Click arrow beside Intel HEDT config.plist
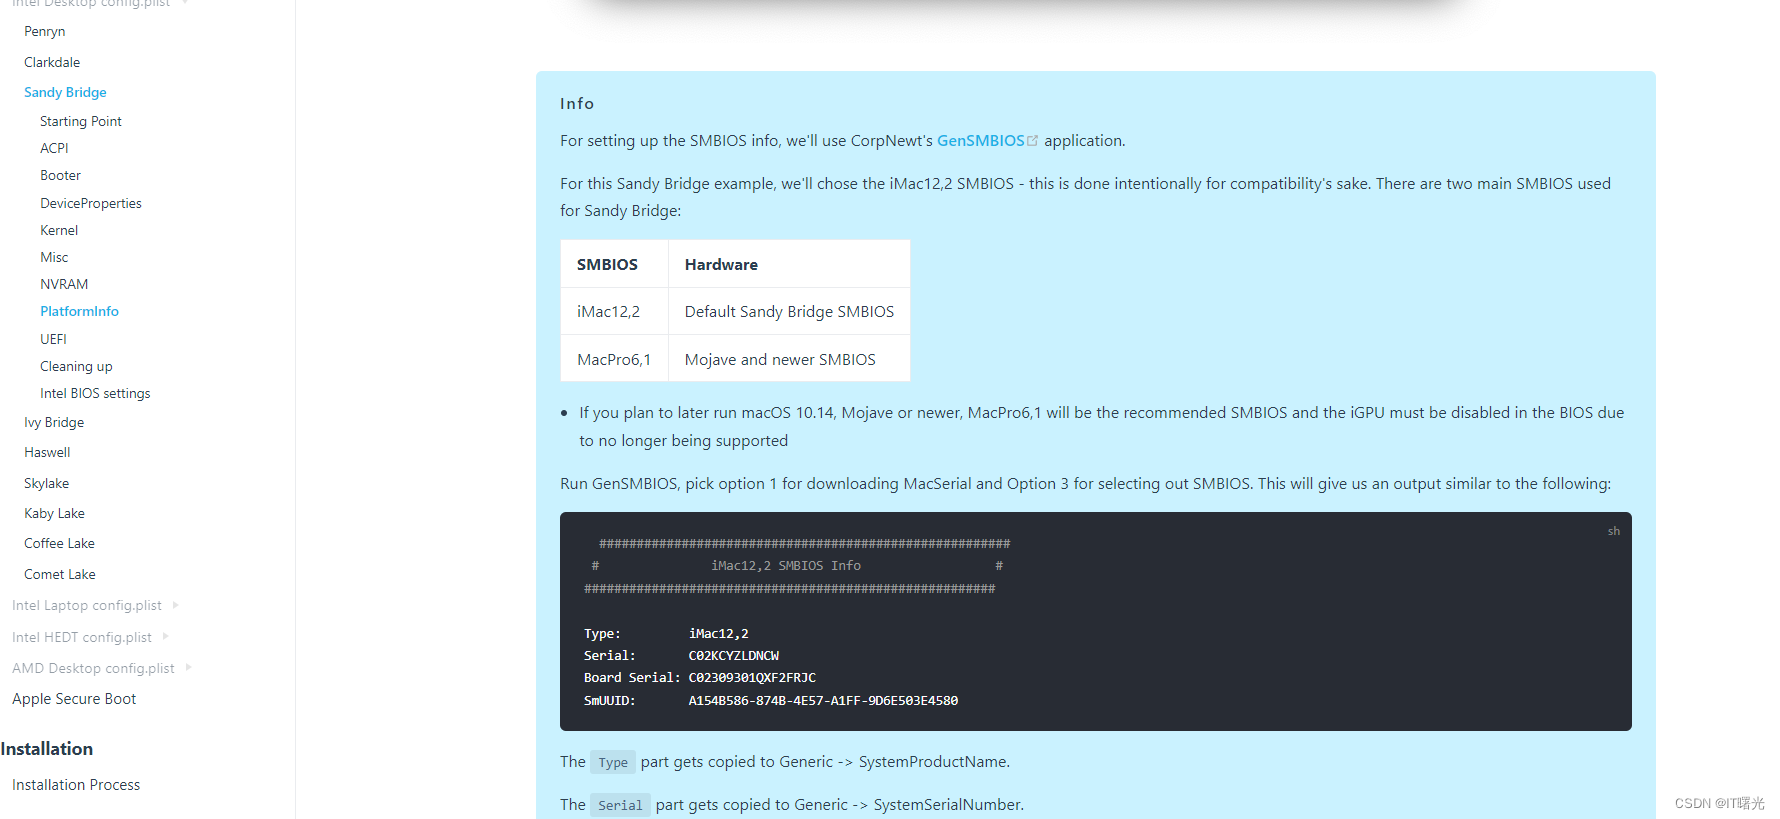 click(166, 636)
